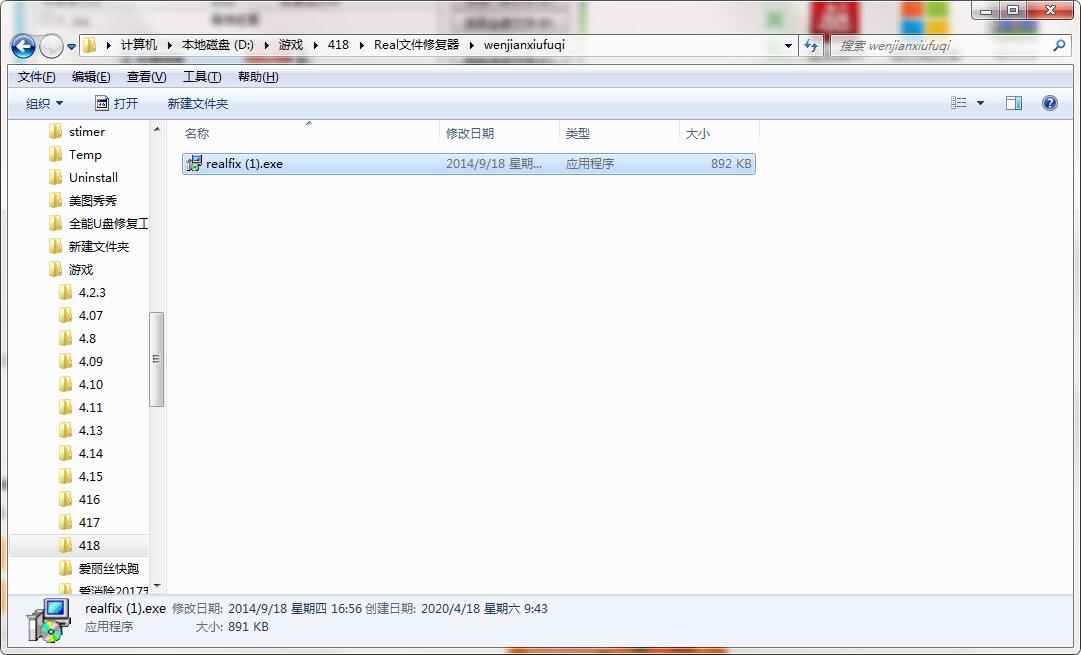The width and height of the screenshot is (1081, 655).
Task: Open the 文件(F) menu
Action: coord(37,77)
